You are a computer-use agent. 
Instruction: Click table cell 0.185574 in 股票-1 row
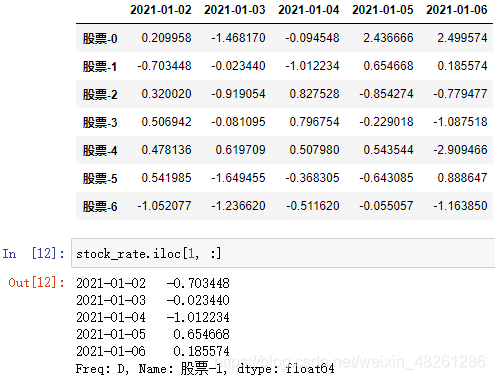462,66
